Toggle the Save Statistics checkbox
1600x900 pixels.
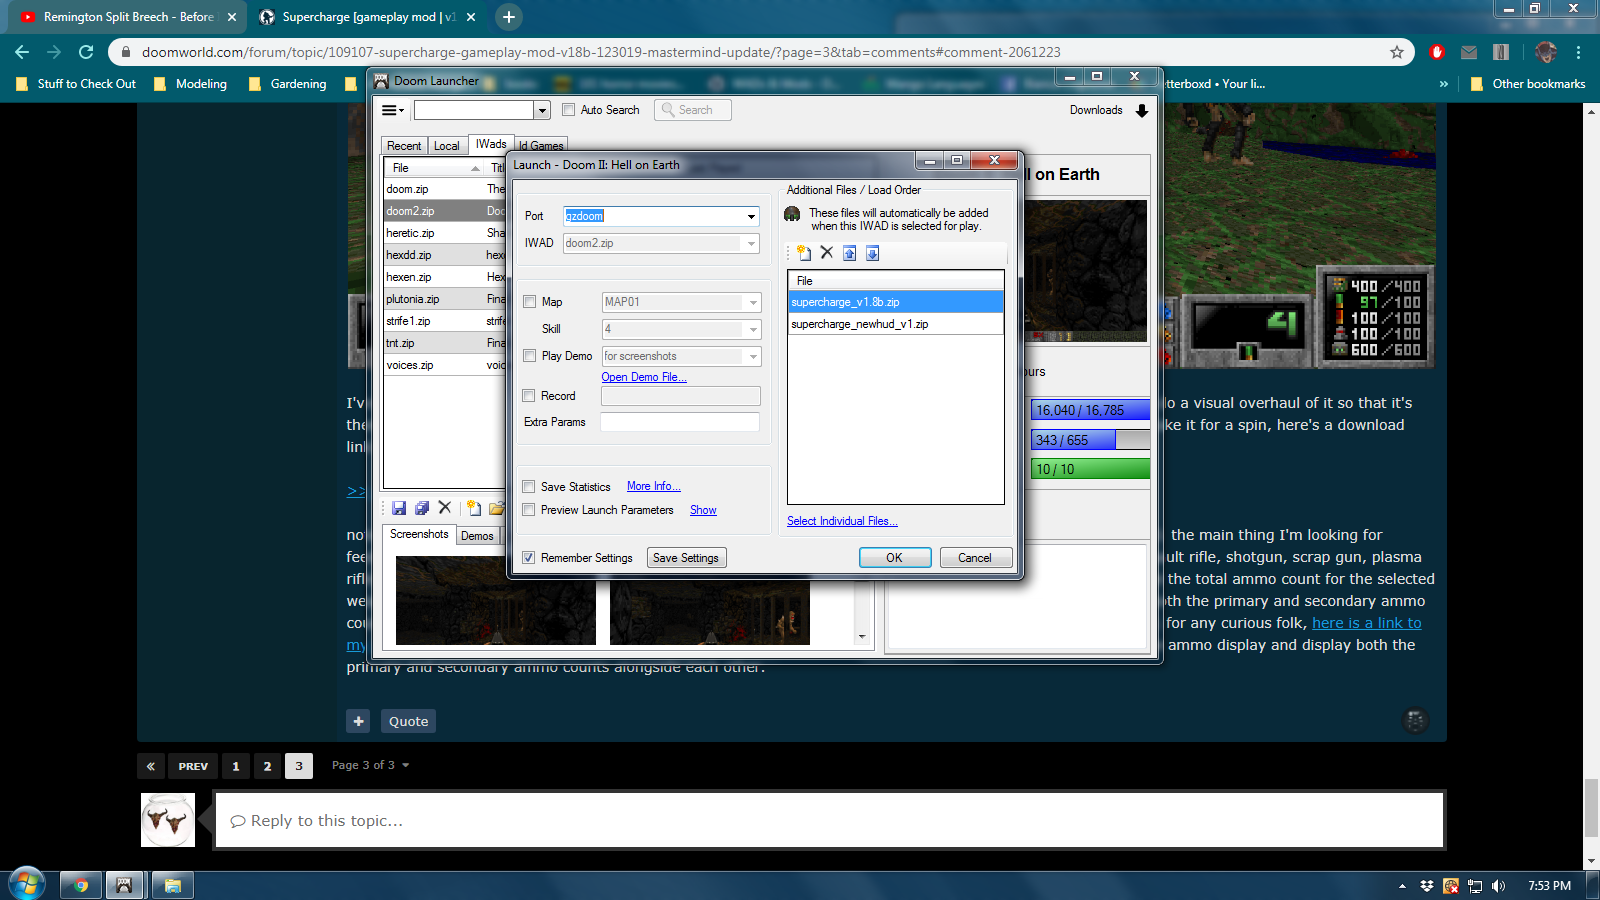(x=529, y=487)
